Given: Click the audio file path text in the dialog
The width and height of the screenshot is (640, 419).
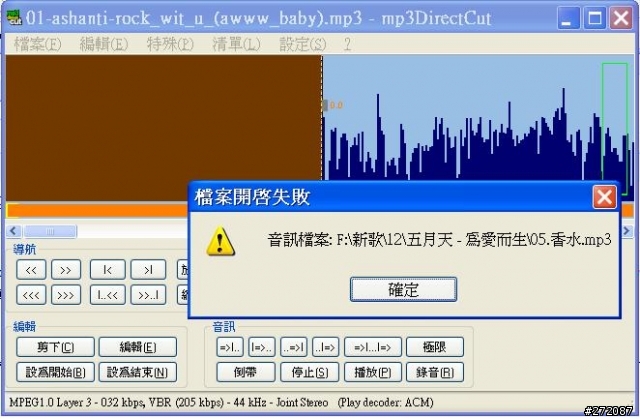Looking at the screenshot, I should 439,240.
